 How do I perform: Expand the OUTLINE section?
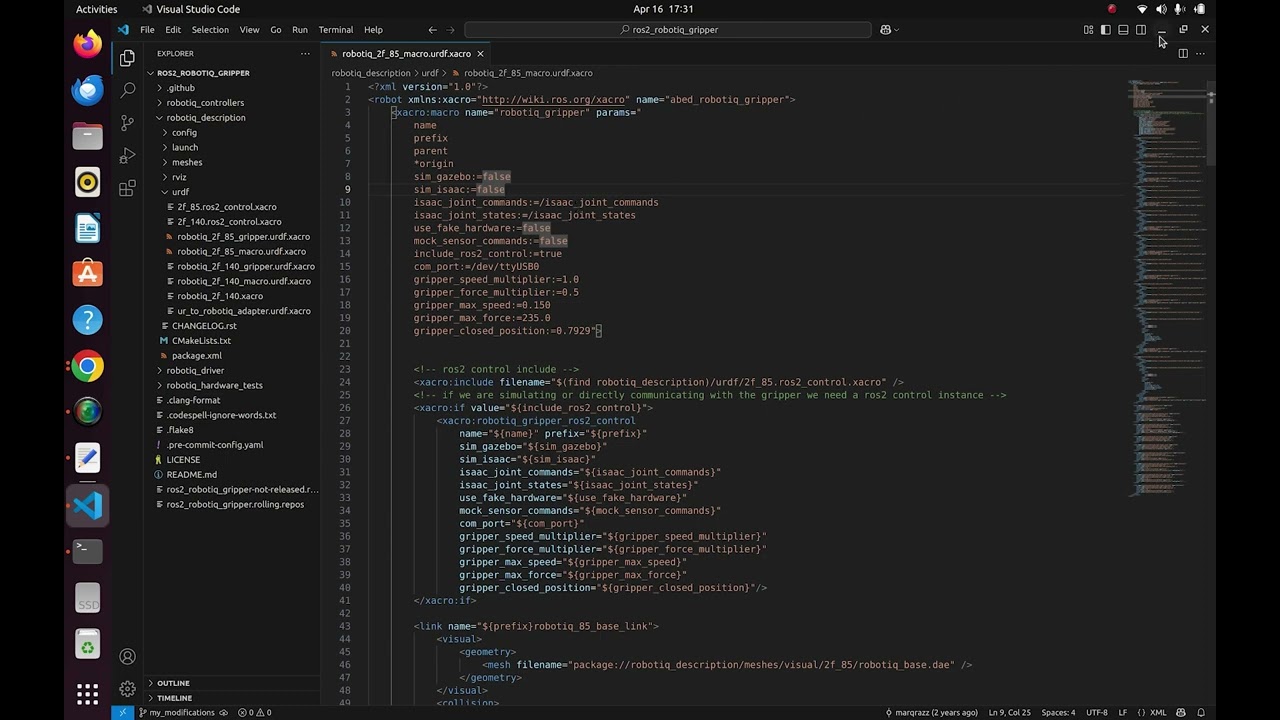(173, 683)
